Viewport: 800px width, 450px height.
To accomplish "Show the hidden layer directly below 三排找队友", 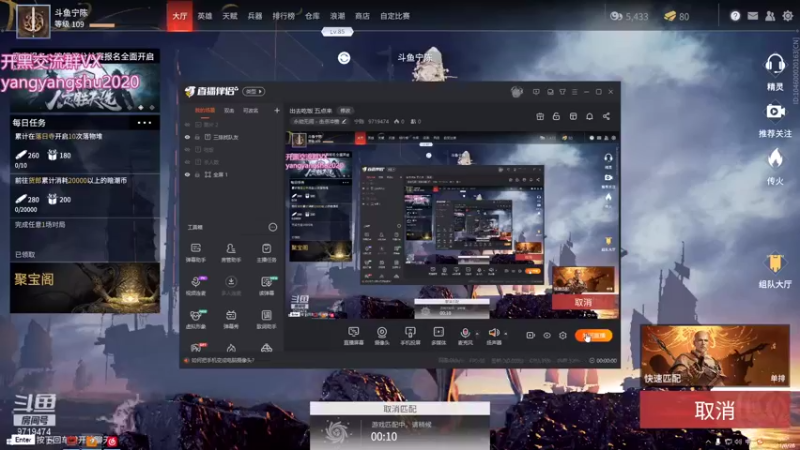I will [x=187, y=150].
